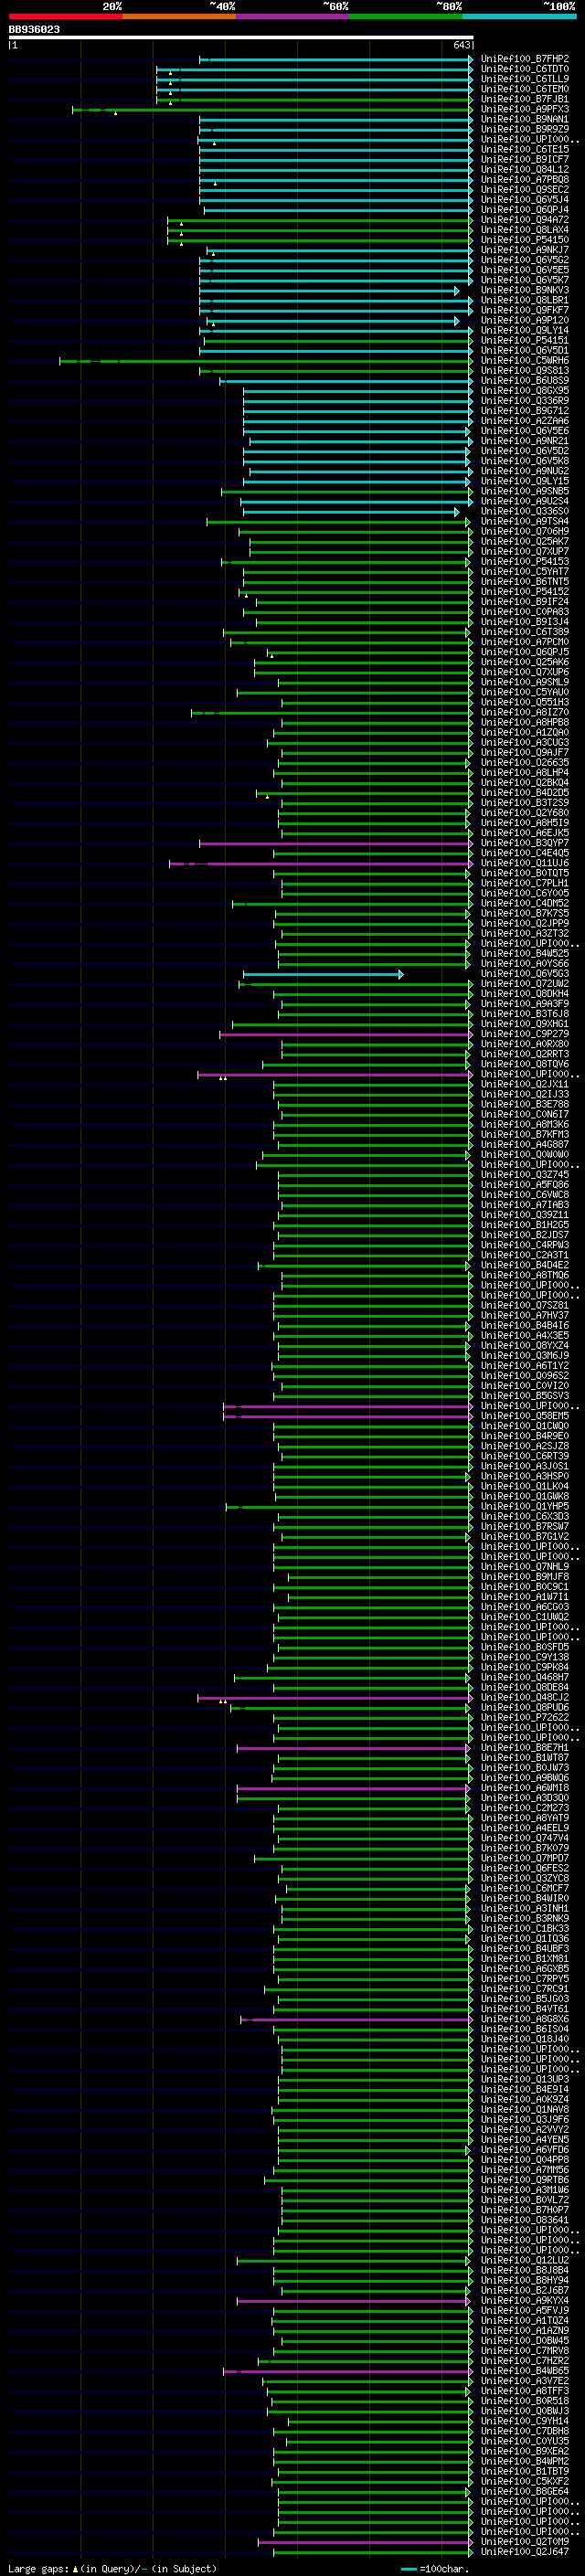Select the label UniRef100_P54153

point(524,562)
